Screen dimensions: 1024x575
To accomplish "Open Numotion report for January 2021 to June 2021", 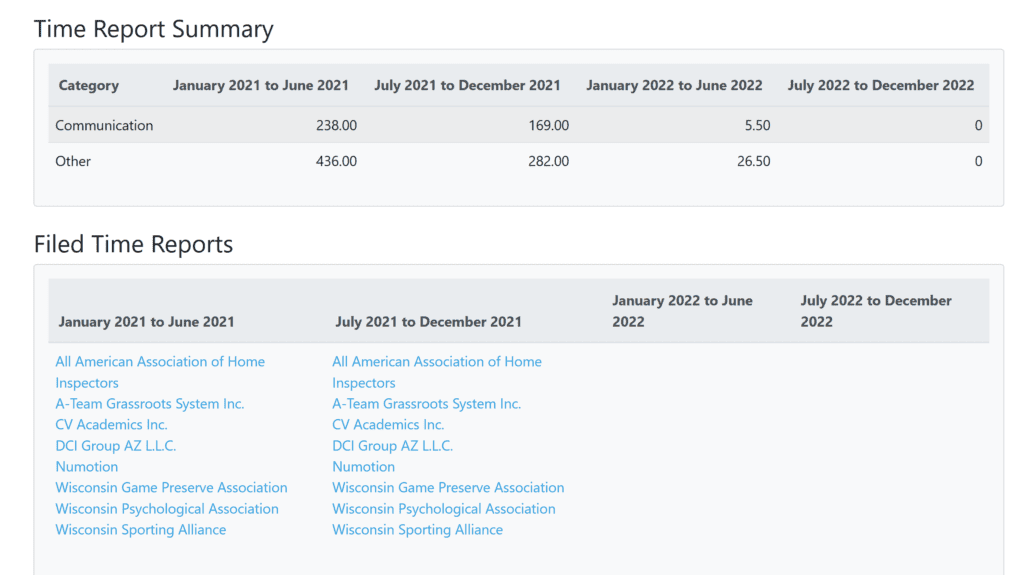I will (x=87, y=467).
